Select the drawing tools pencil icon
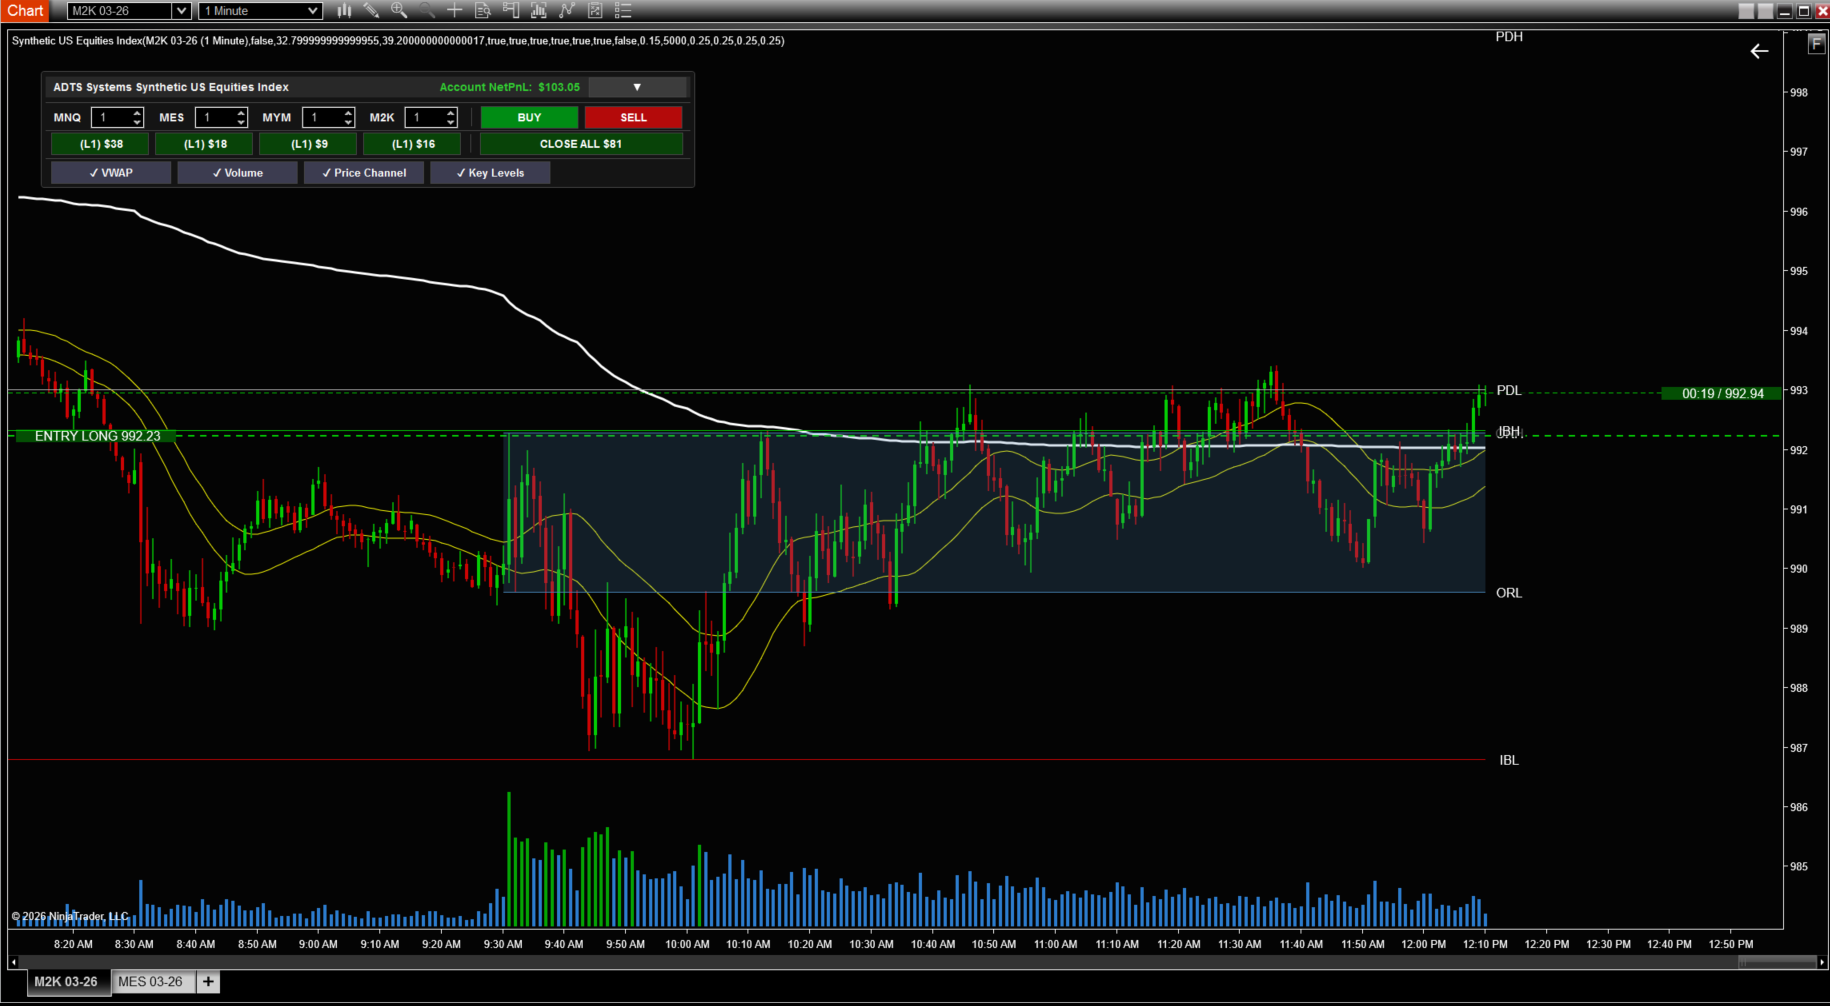This screenshot has width=1830, height=1006. tap(371, 10)
